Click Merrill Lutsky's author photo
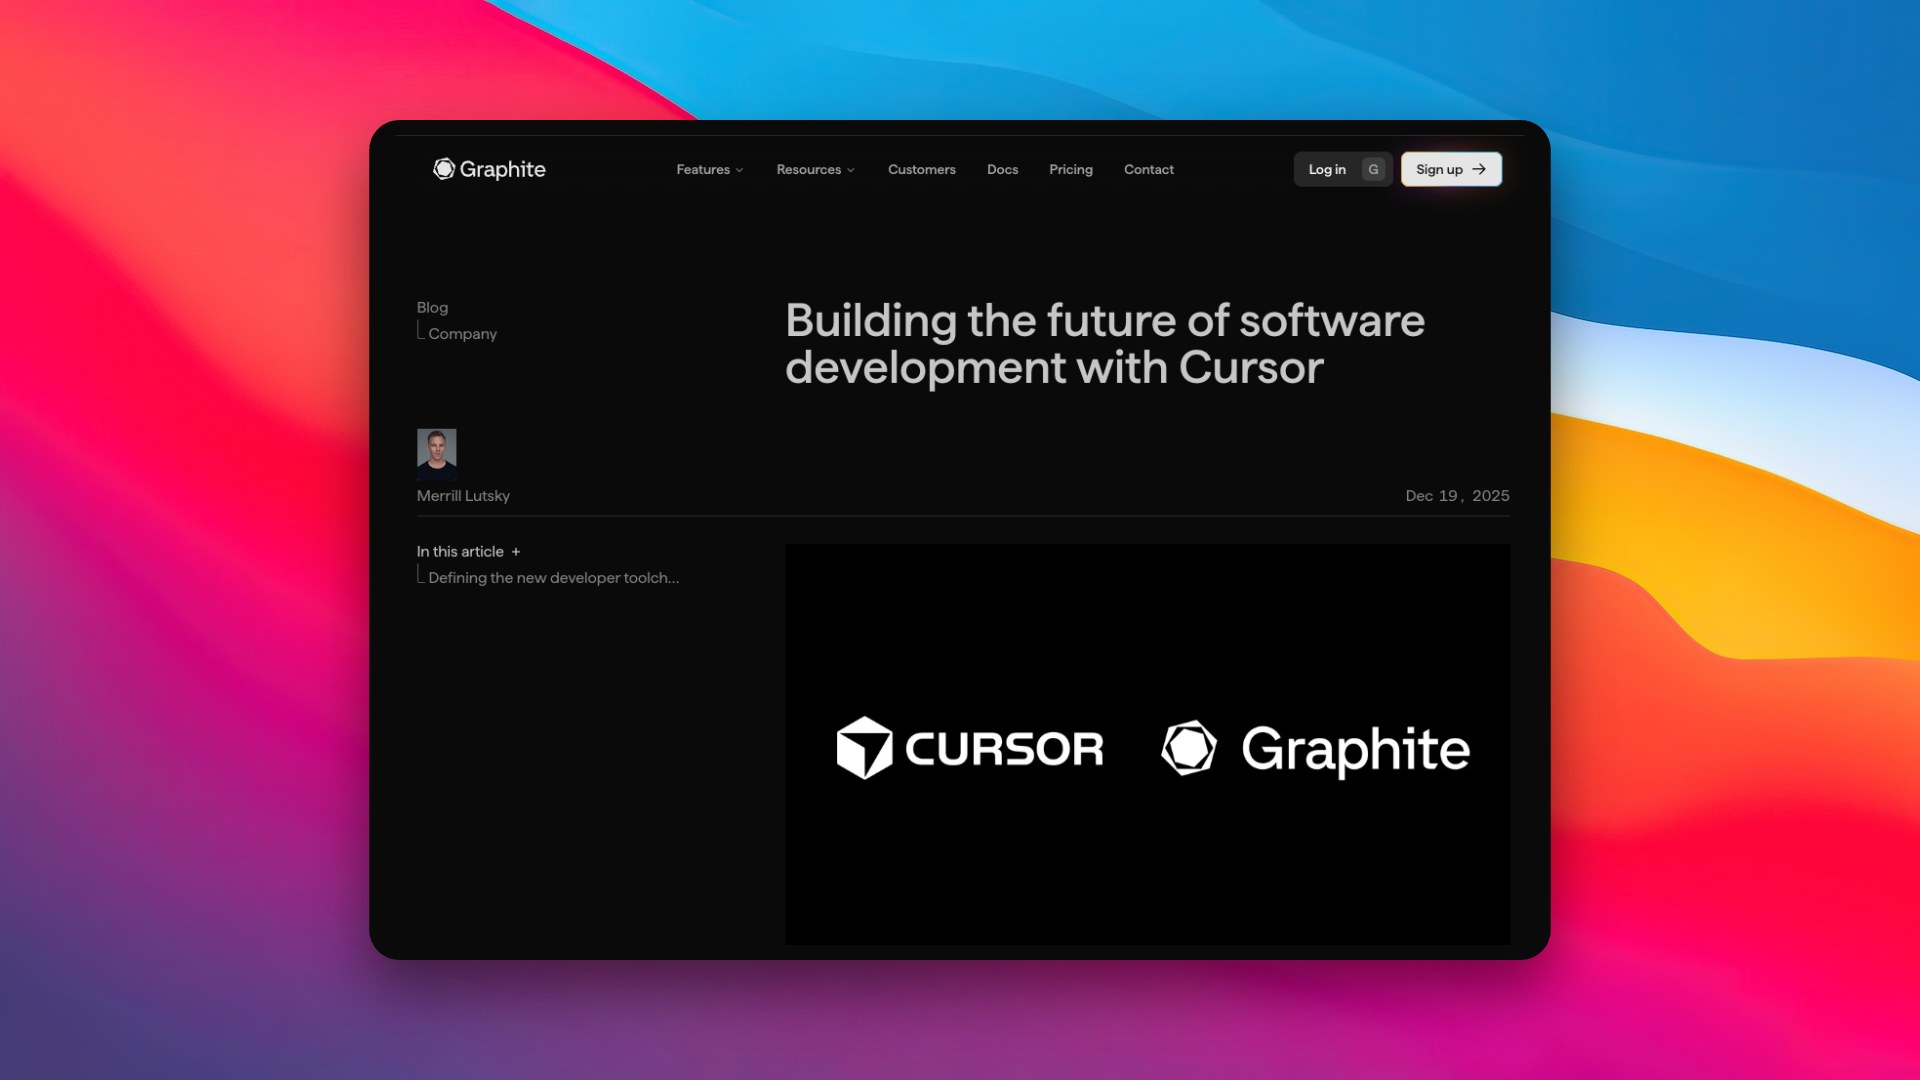This screenshot has height=1080, width=1920. [x=436, y=453]
